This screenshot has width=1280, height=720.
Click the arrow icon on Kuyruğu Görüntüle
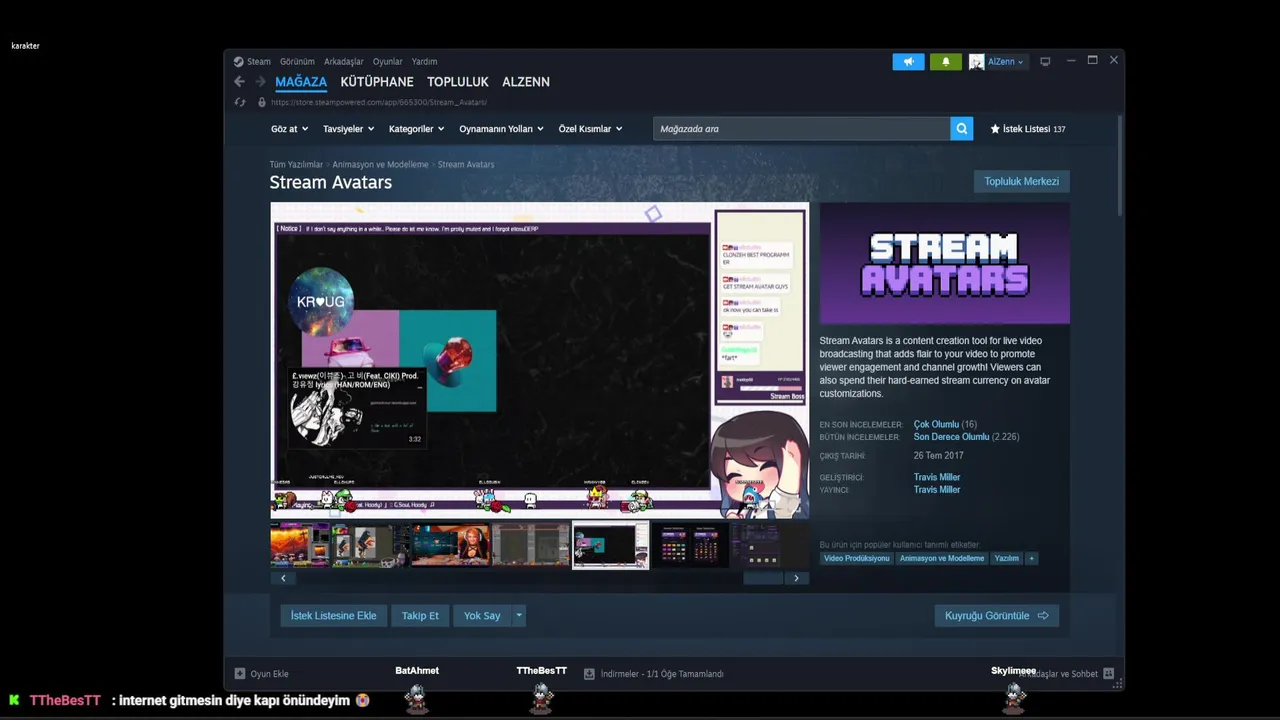(1043, 616)
